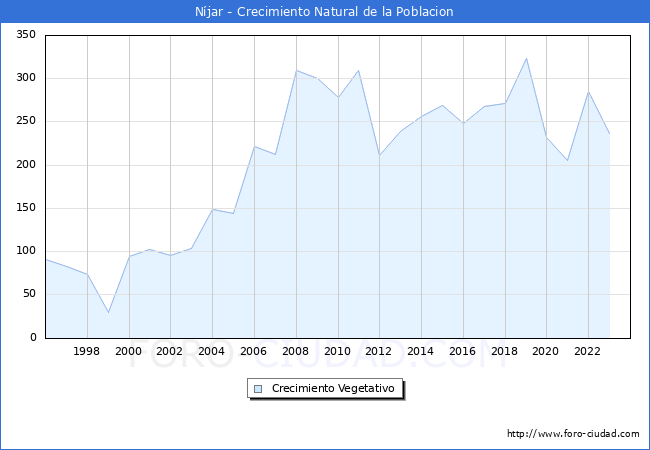Select the 100 value on y-axis
The image size is (650, 450).
coord(26,251)
